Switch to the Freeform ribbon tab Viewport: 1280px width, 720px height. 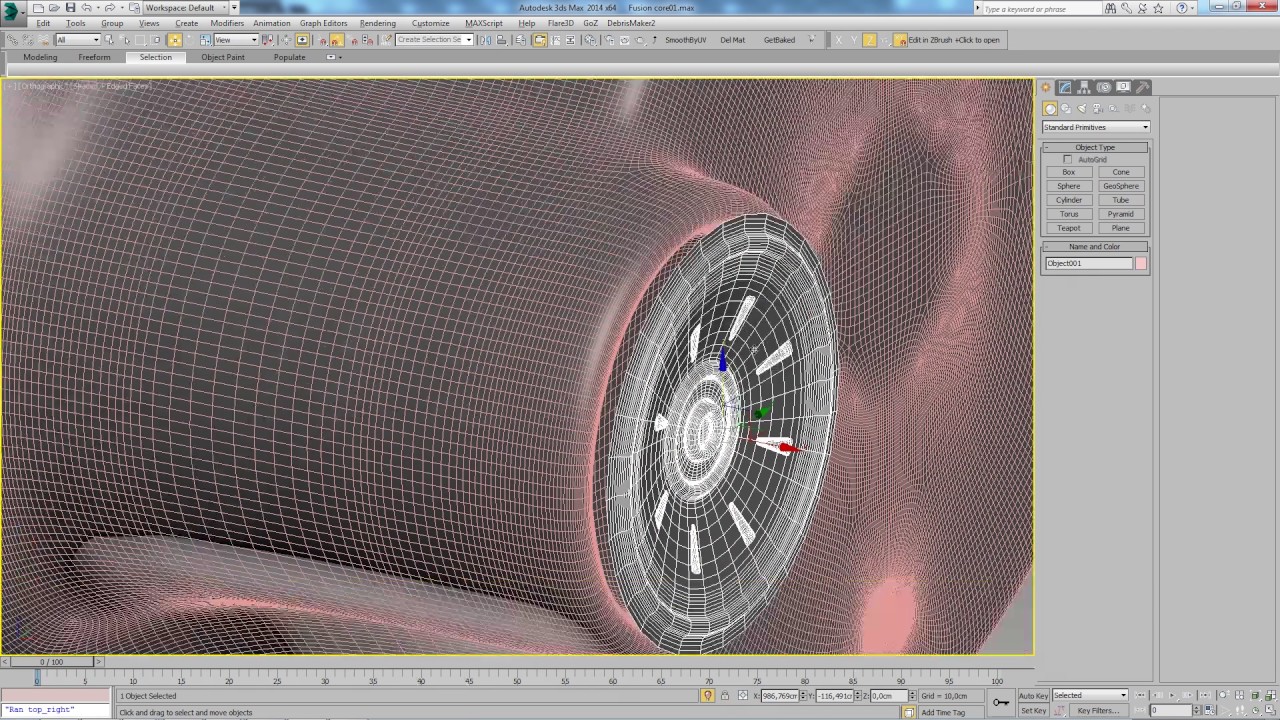[x=95, y=57]
